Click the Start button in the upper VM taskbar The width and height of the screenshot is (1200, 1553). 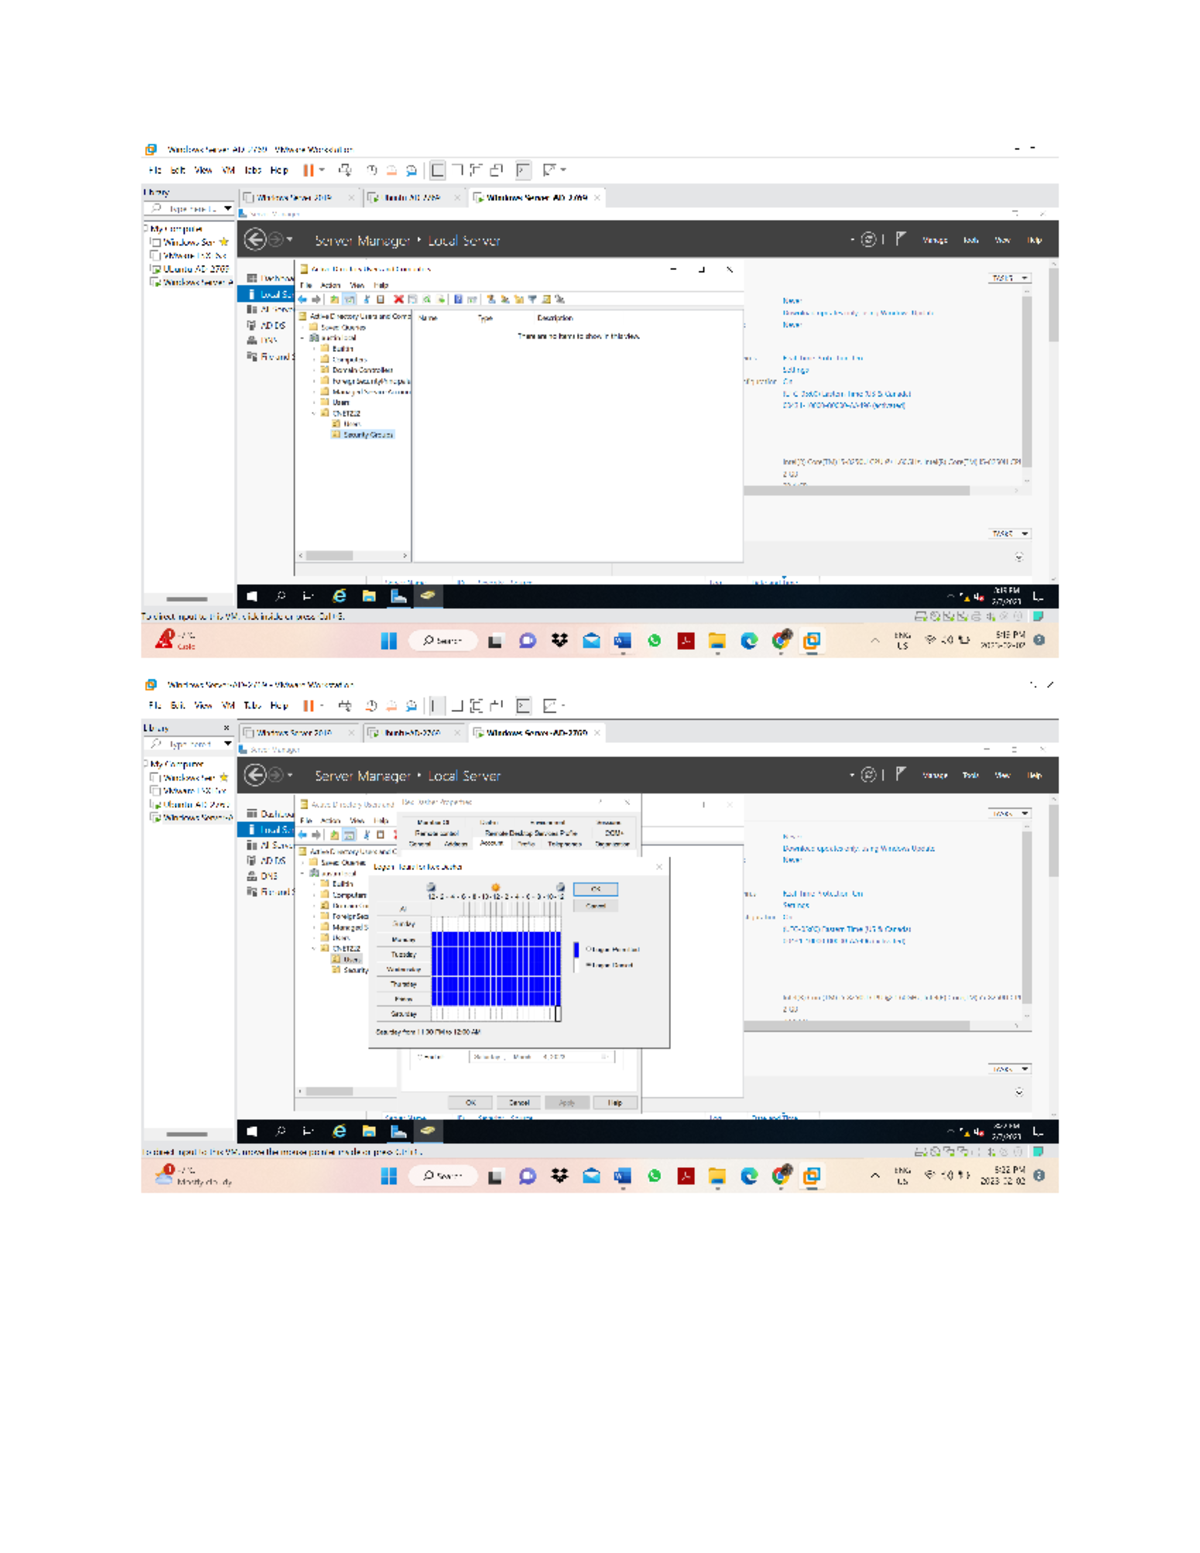[x=252, y=597]
